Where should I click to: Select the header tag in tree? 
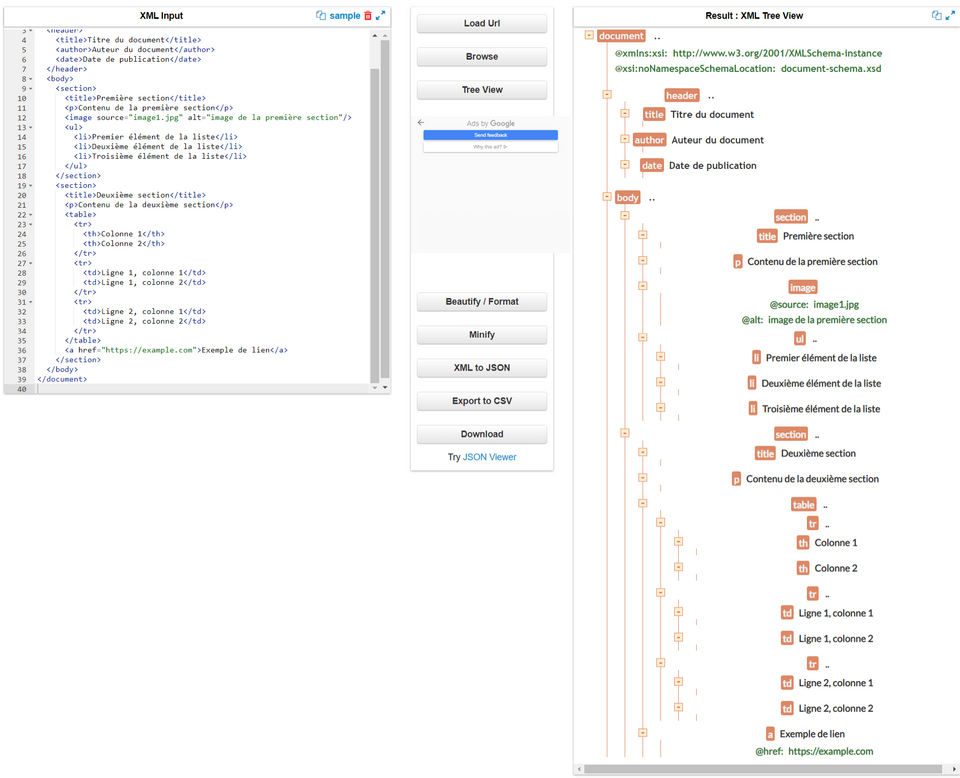pyautogui.click(x=681, y=95)
